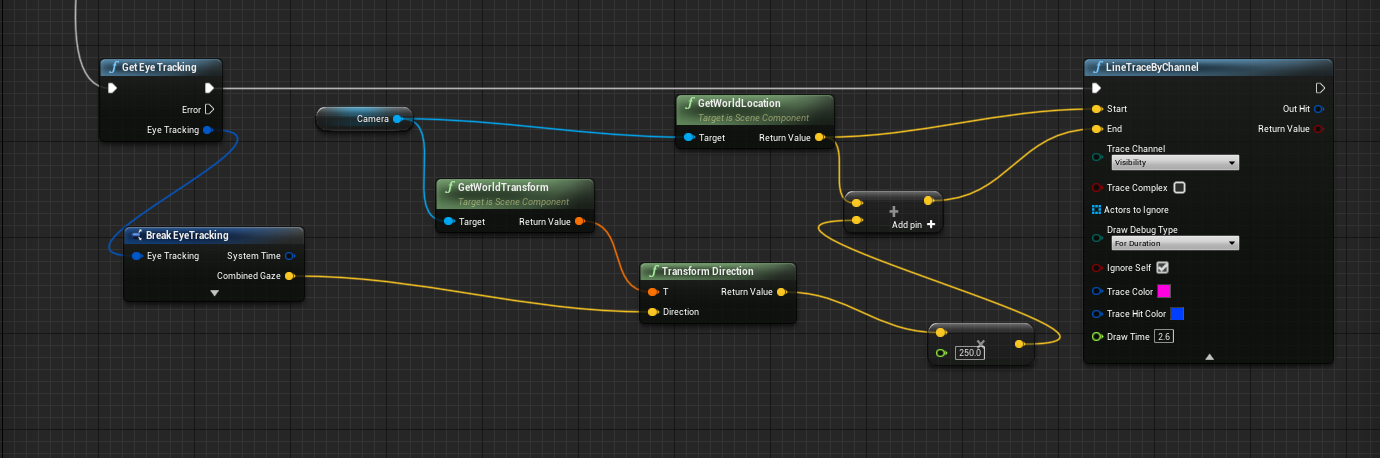
Task: Select the Get Eye Tracking node title
Action: [x=159, y=67]
